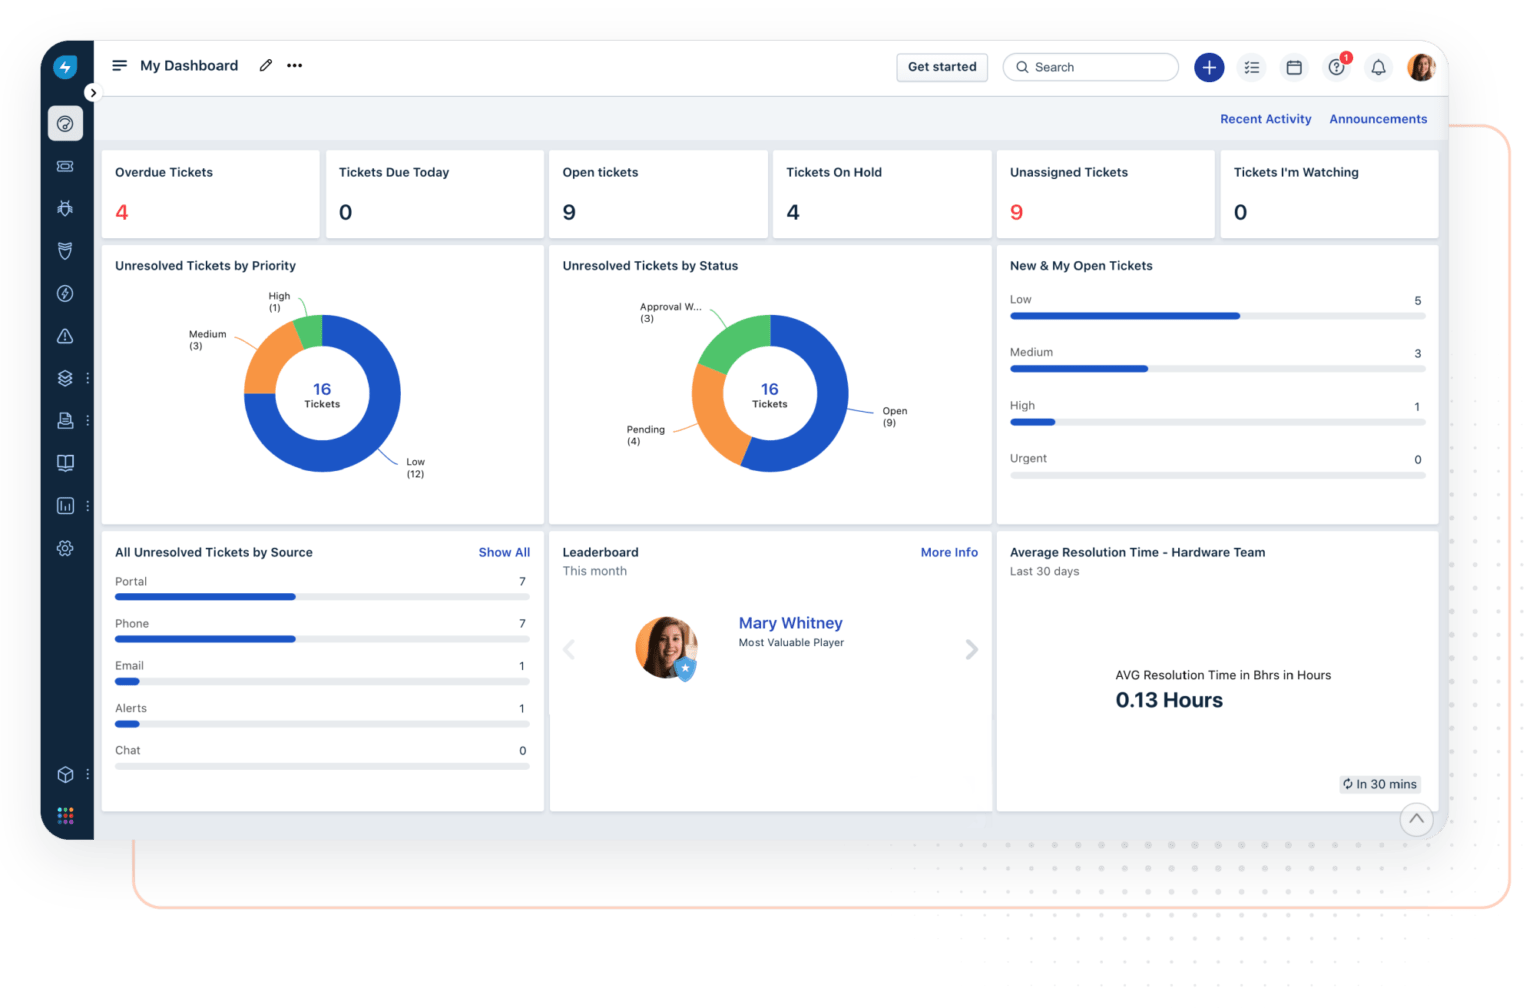Click the Get started button

pyautogui.click(x=941, y=67)
